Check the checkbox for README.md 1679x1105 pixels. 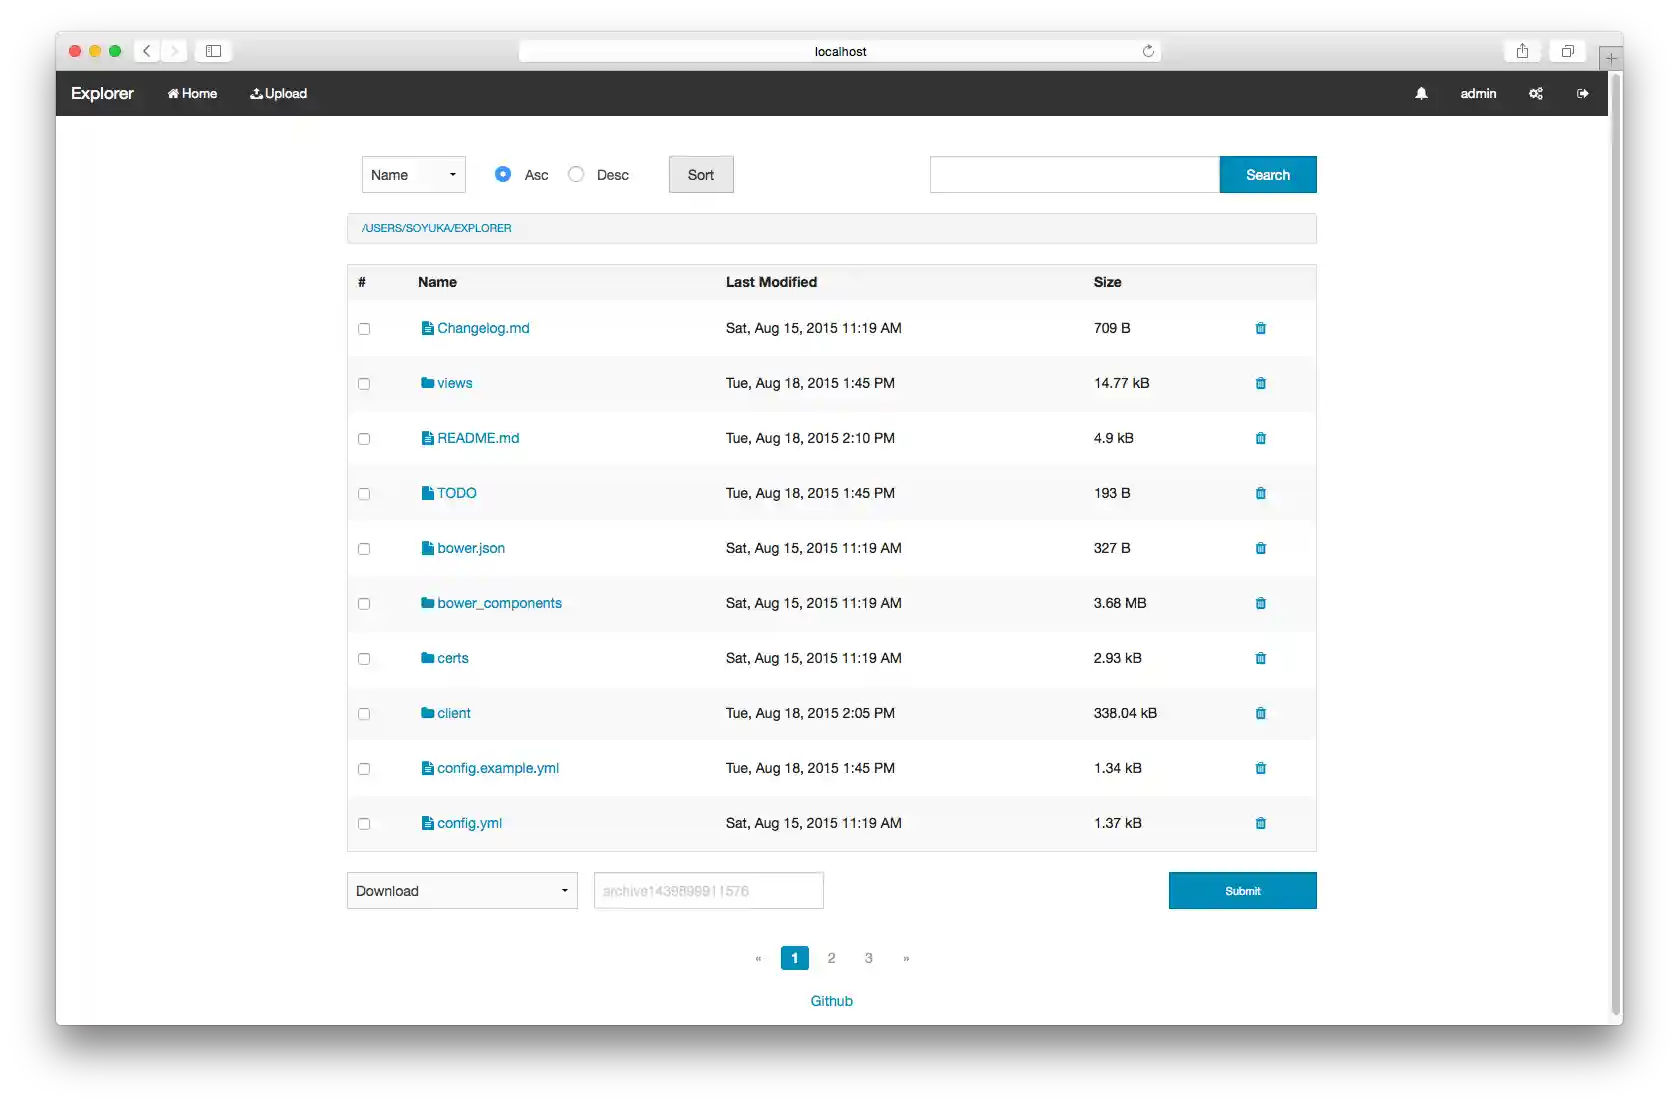pos(364,438)
